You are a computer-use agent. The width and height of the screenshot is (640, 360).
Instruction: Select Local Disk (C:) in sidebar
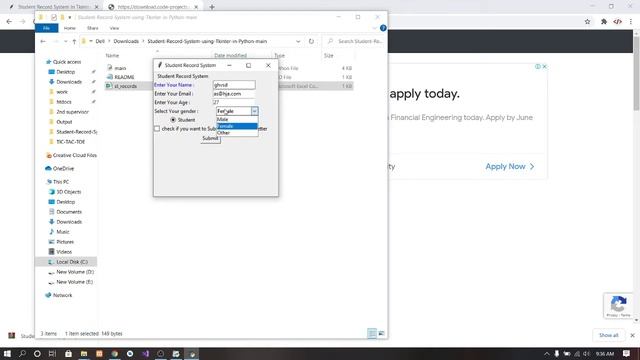coord(72,262)
